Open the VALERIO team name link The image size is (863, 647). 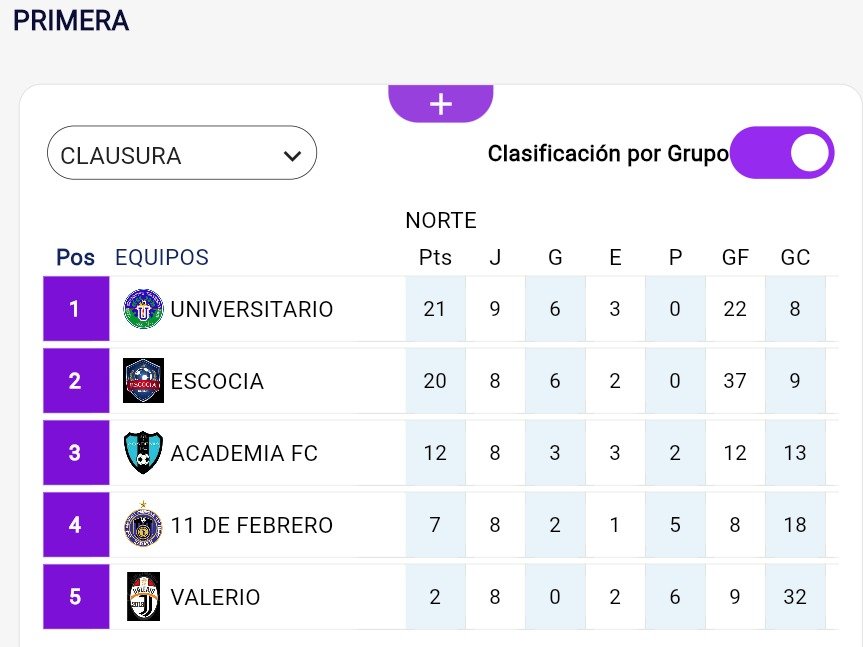(x=215, y=597)
